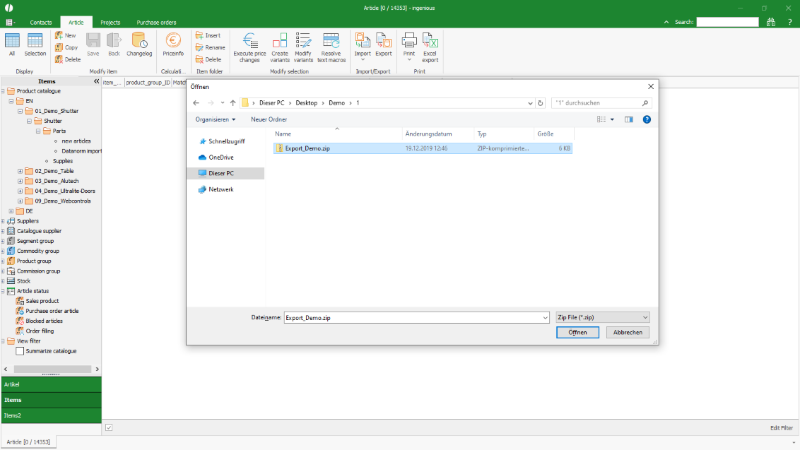Click the Abbrechen button

pos(628,332)
